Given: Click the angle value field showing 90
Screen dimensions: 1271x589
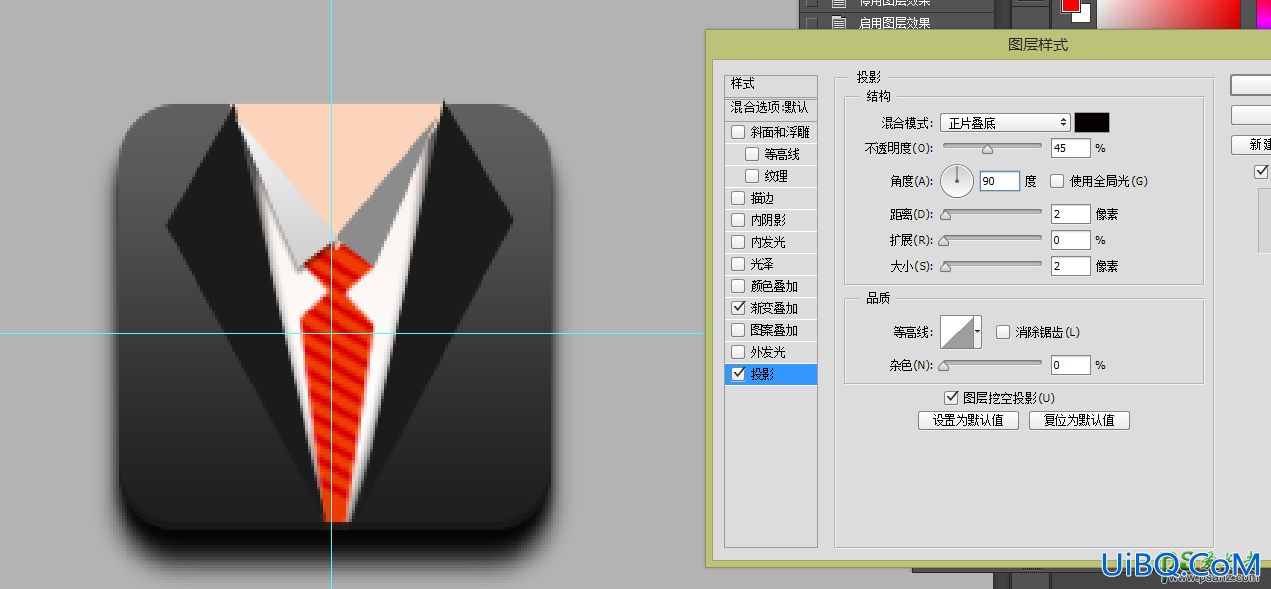Looking at the screenshot, I should [x=999, y=181].
